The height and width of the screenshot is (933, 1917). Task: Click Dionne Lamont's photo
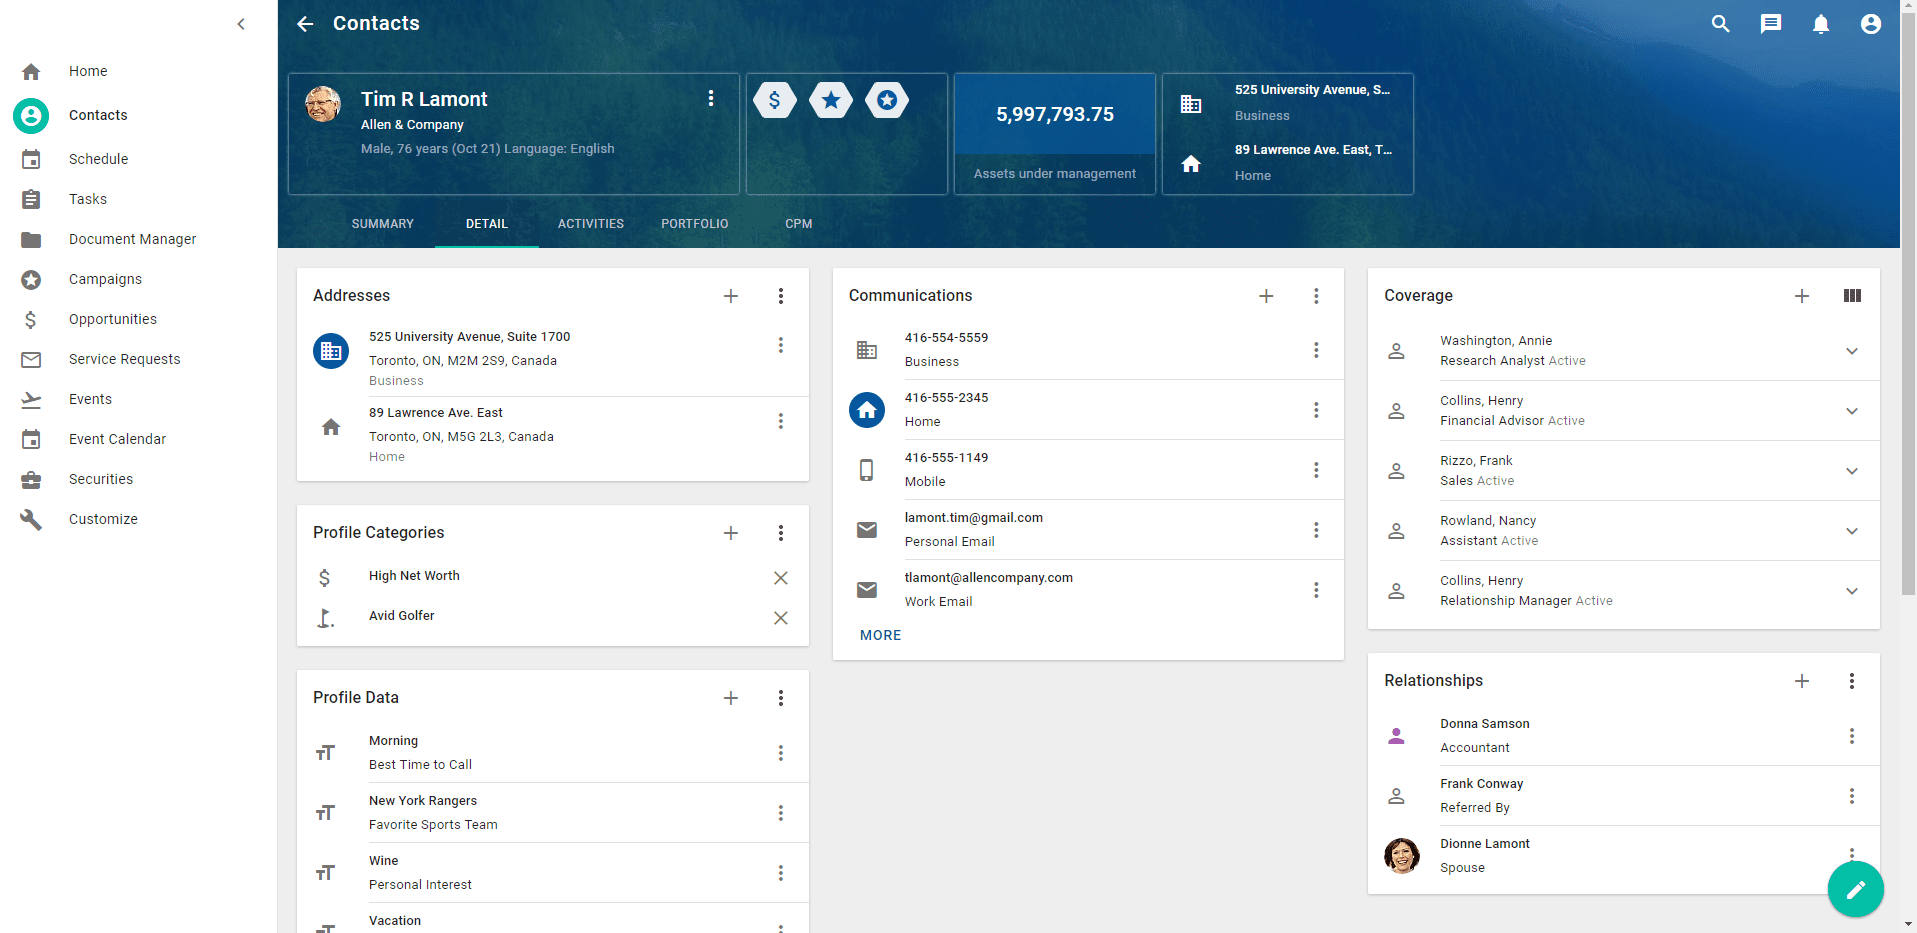click(1402, 856)
